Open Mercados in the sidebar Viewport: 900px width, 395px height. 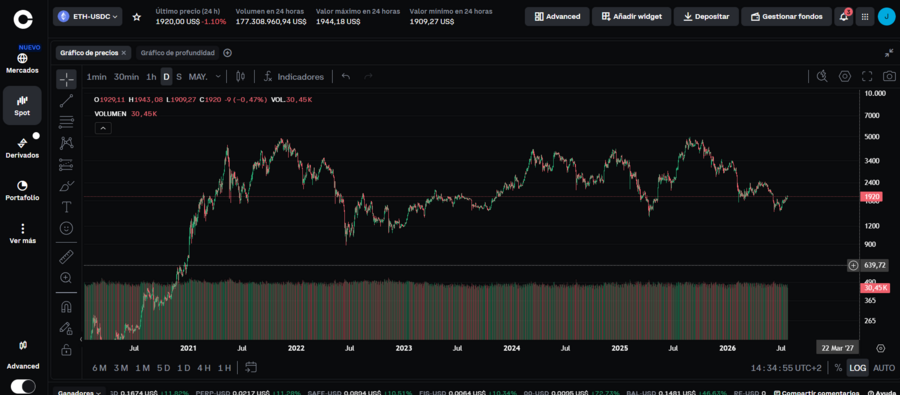pos(22,63)
